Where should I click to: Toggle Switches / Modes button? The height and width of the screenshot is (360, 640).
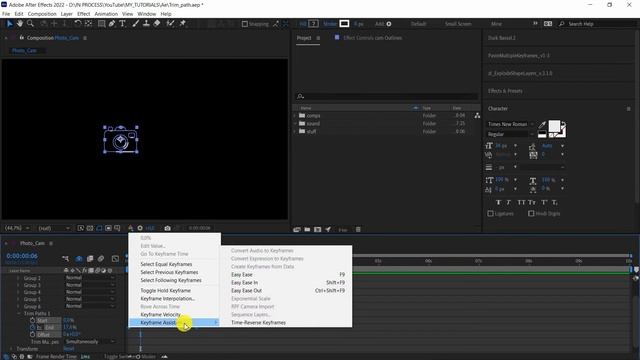click(x=129, y=357)
